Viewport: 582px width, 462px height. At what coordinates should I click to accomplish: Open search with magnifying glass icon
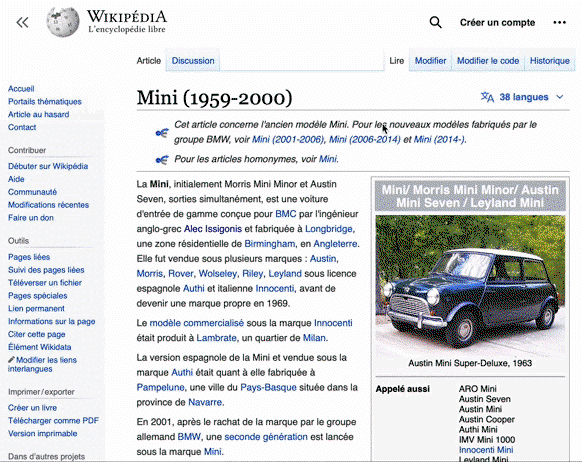pyautogui.click(x=435, y=23)
